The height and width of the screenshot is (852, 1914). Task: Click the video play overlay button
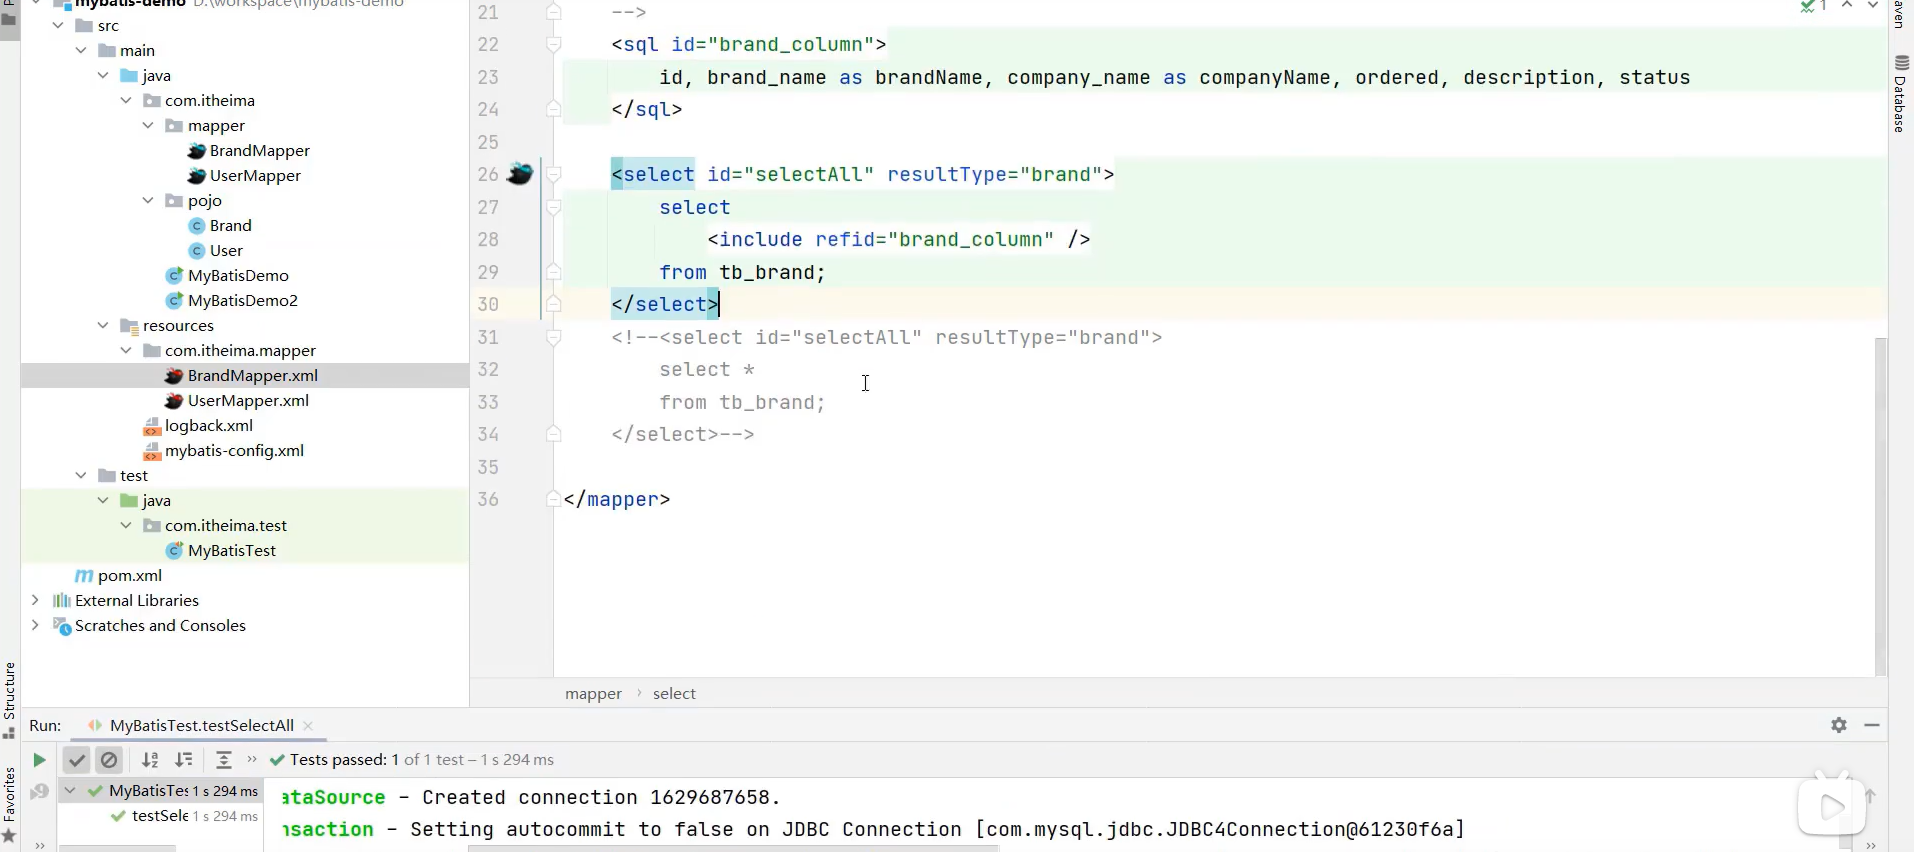(1831, 806)
